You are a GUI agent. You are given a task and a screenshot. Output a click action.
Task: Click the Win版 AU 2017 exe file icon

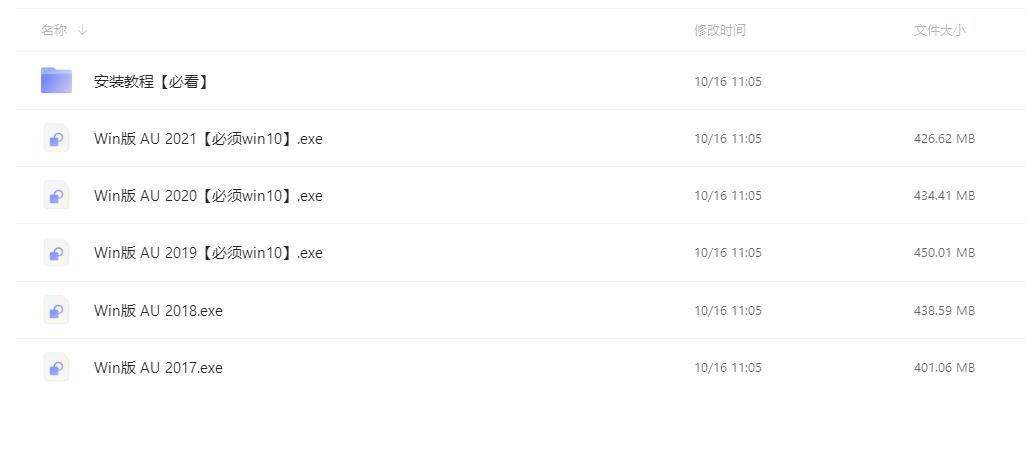click(56, 367)
